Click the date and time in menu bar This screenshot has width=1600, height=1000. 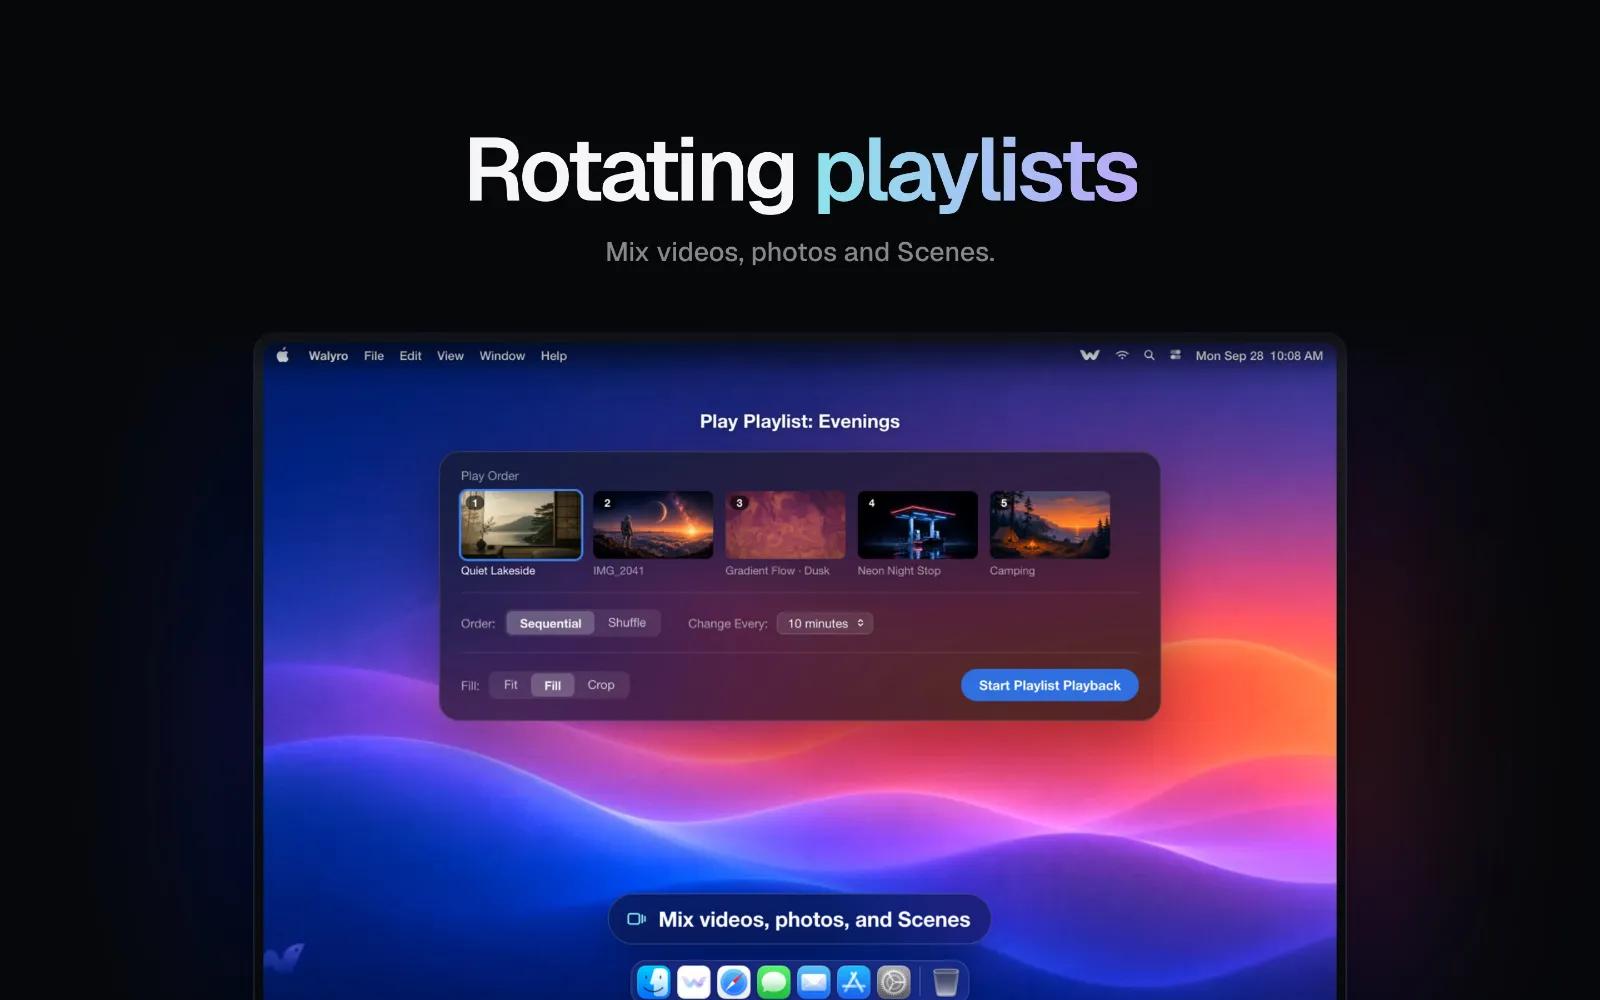coord(1259,356)
